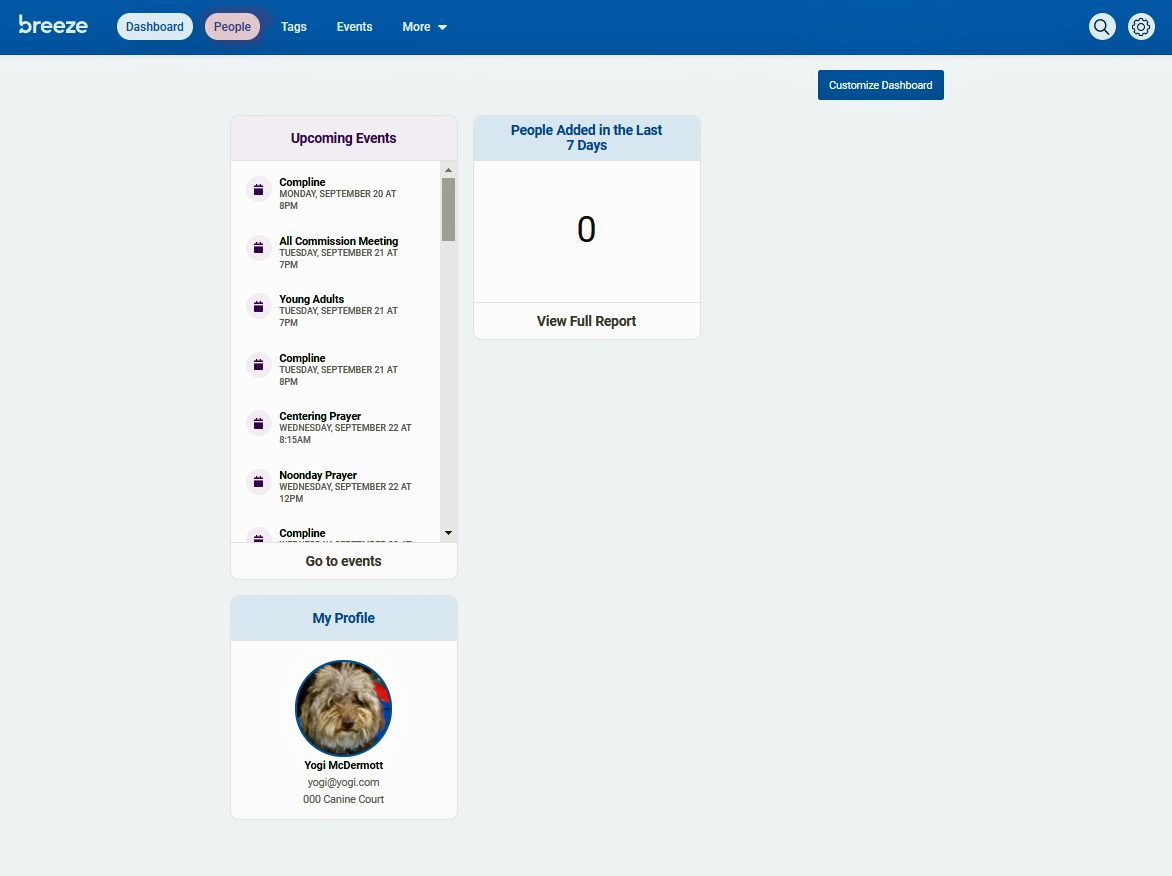Click the events list scroll down arrow

click(448, 533)
